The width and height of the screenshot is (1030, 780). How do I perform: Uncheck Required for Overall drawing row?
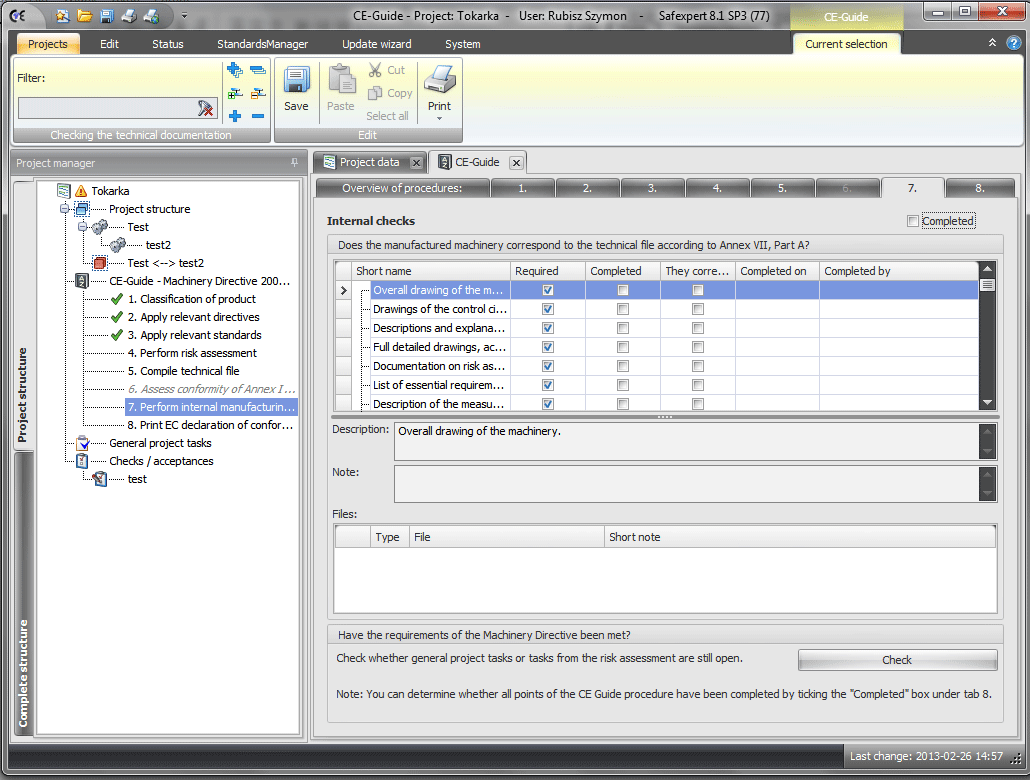(x=547, y=290)
